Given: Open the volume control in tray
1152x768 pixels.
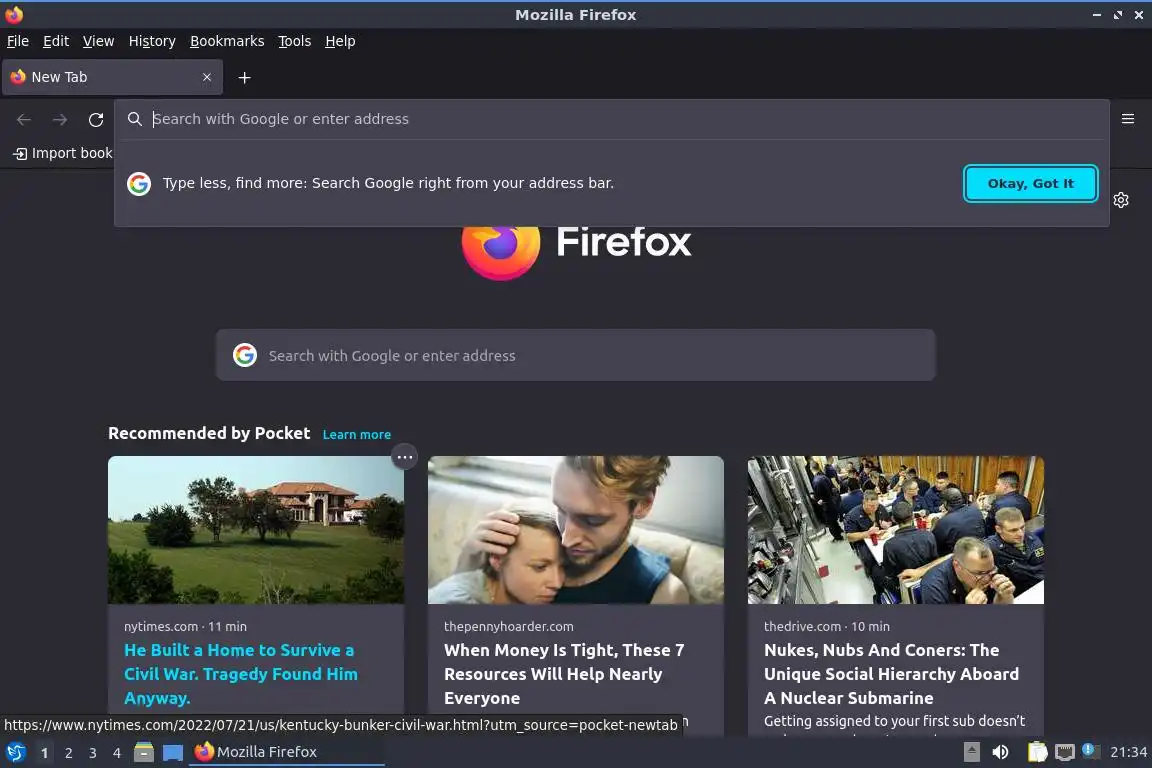Looking at the screenshot, I should click(x=1000, y=752).
